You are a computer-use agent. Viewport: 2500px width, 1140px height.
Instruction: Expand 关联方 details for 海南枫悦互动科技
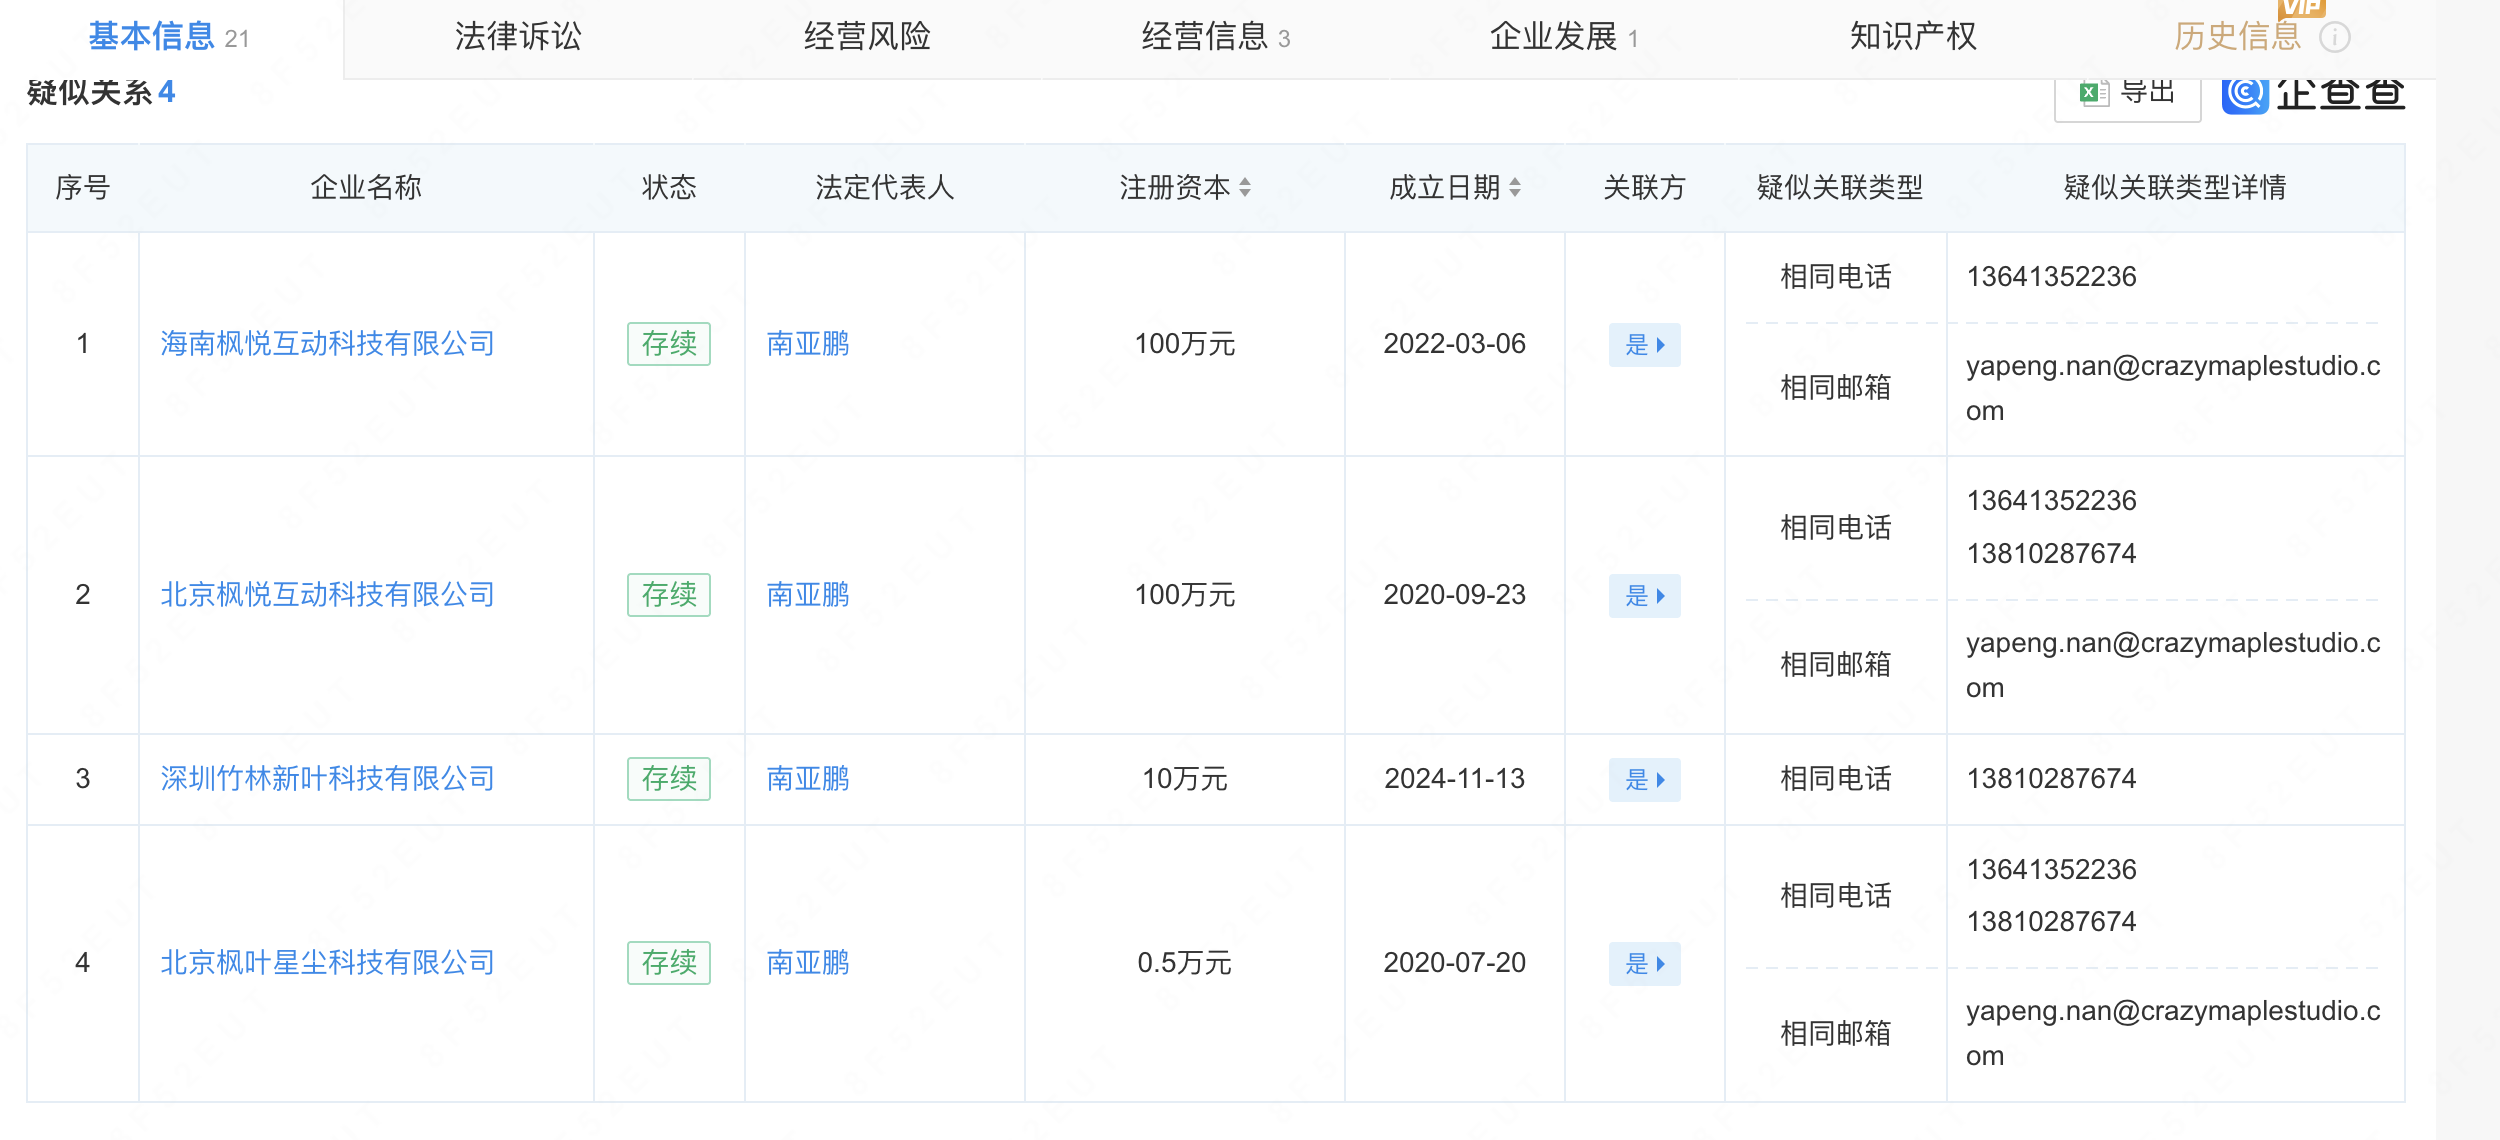[x=1643, y=344]
